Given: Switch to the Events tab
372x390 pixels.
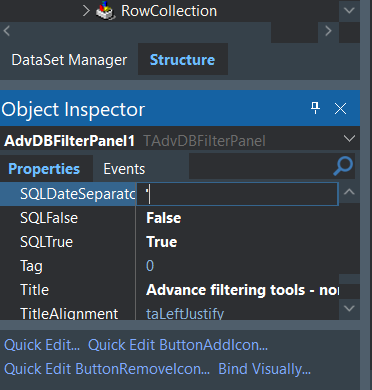Looking at the screenshot, I should 124,169.
